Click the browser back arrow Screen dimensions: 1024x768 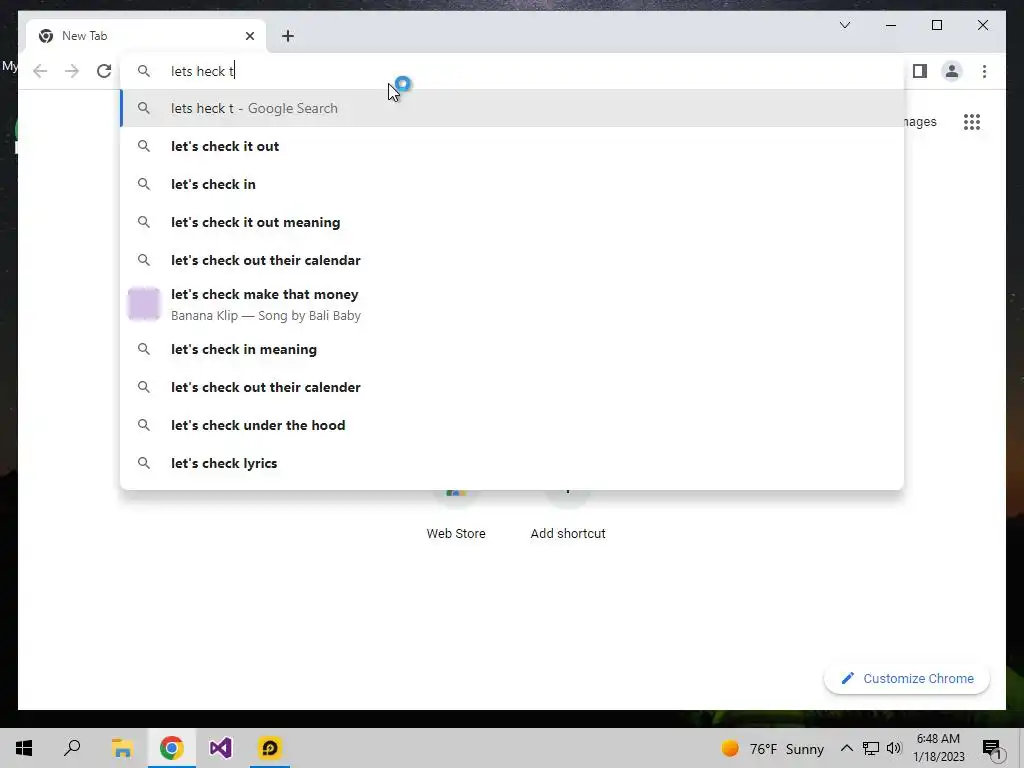40,71
